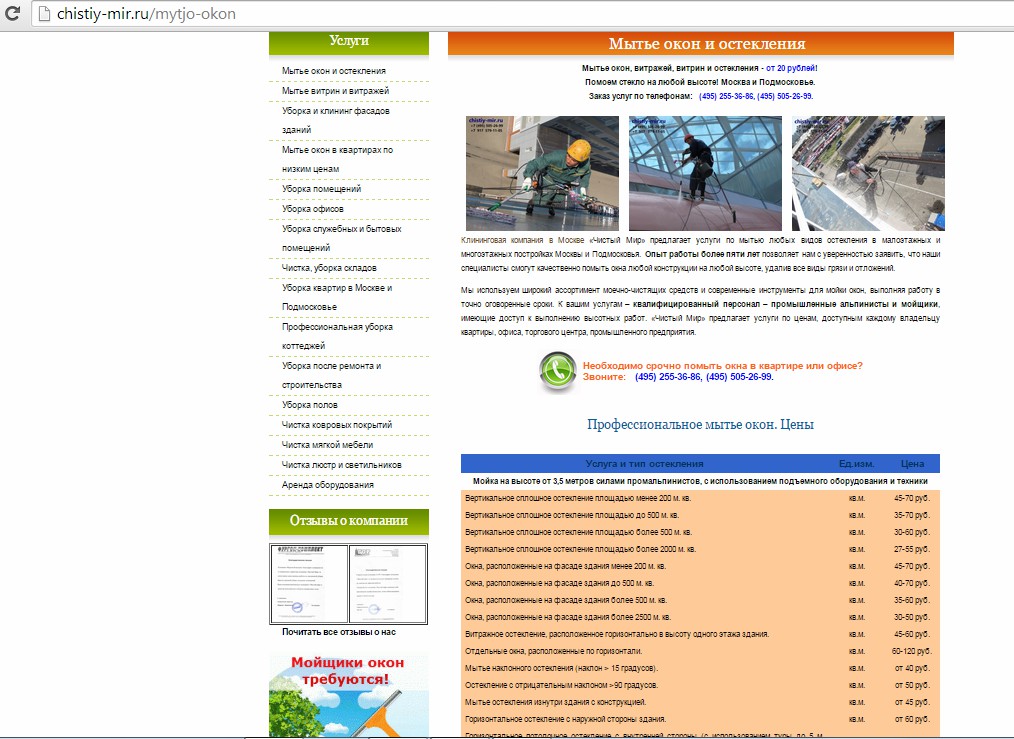Click the '27-55 руб.' price cell
The height and width of the screenshot is (739, 1014).
click(912, 550)
